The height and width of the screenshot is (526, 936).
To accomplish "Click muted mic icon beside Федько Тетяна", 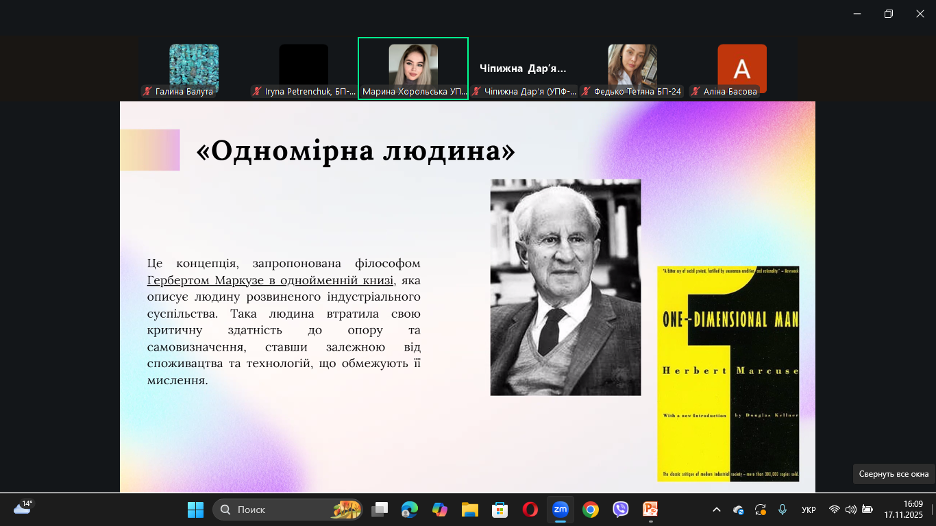I will coord(586,91).
